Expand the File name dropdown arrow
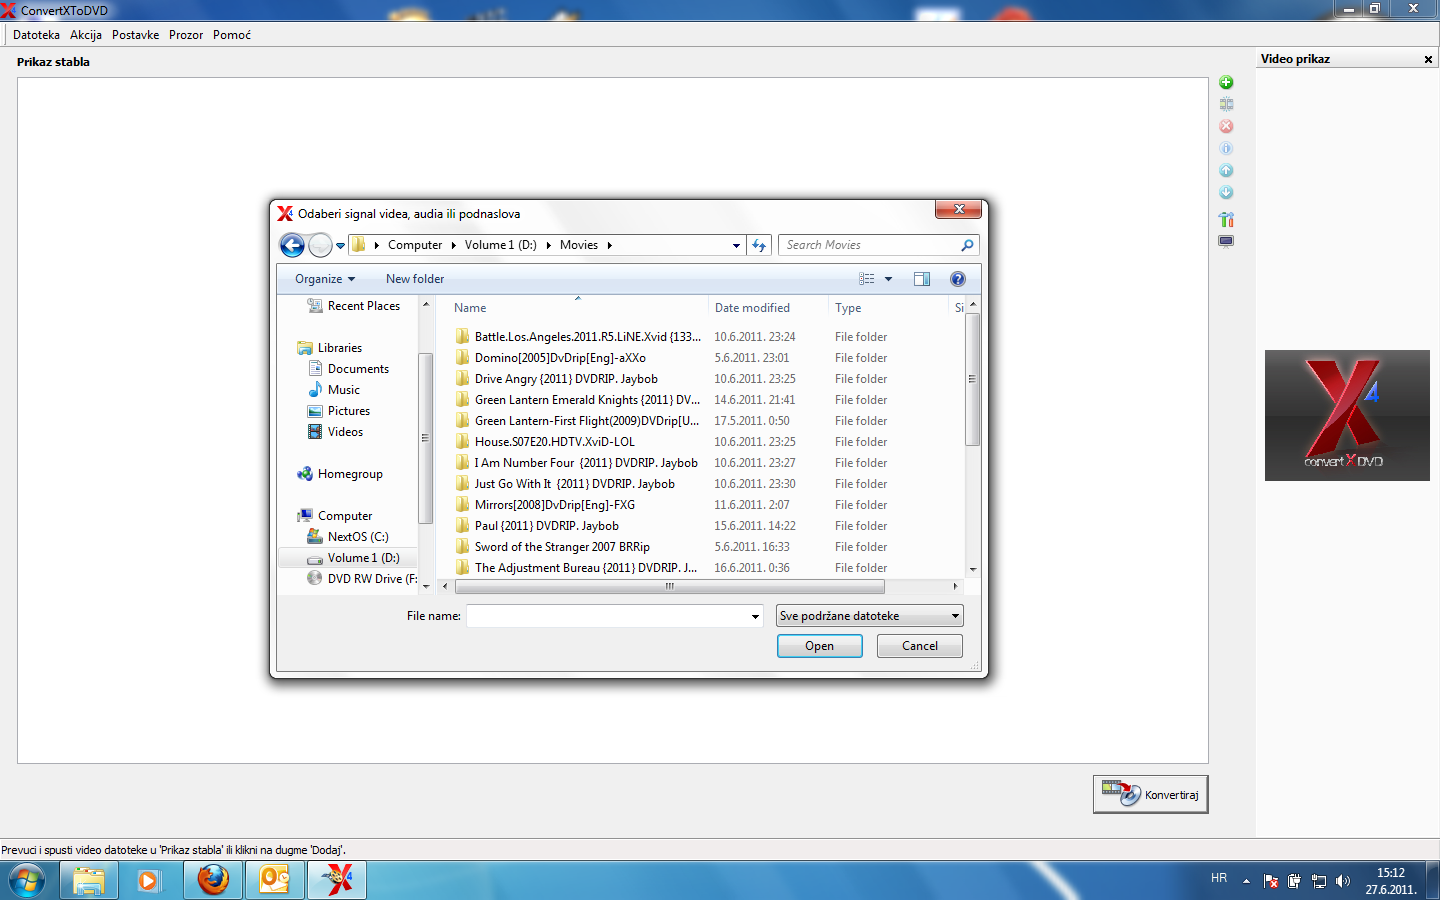Image resolution: width=1440 pixels, height=900 pixels. click(755, 616)
